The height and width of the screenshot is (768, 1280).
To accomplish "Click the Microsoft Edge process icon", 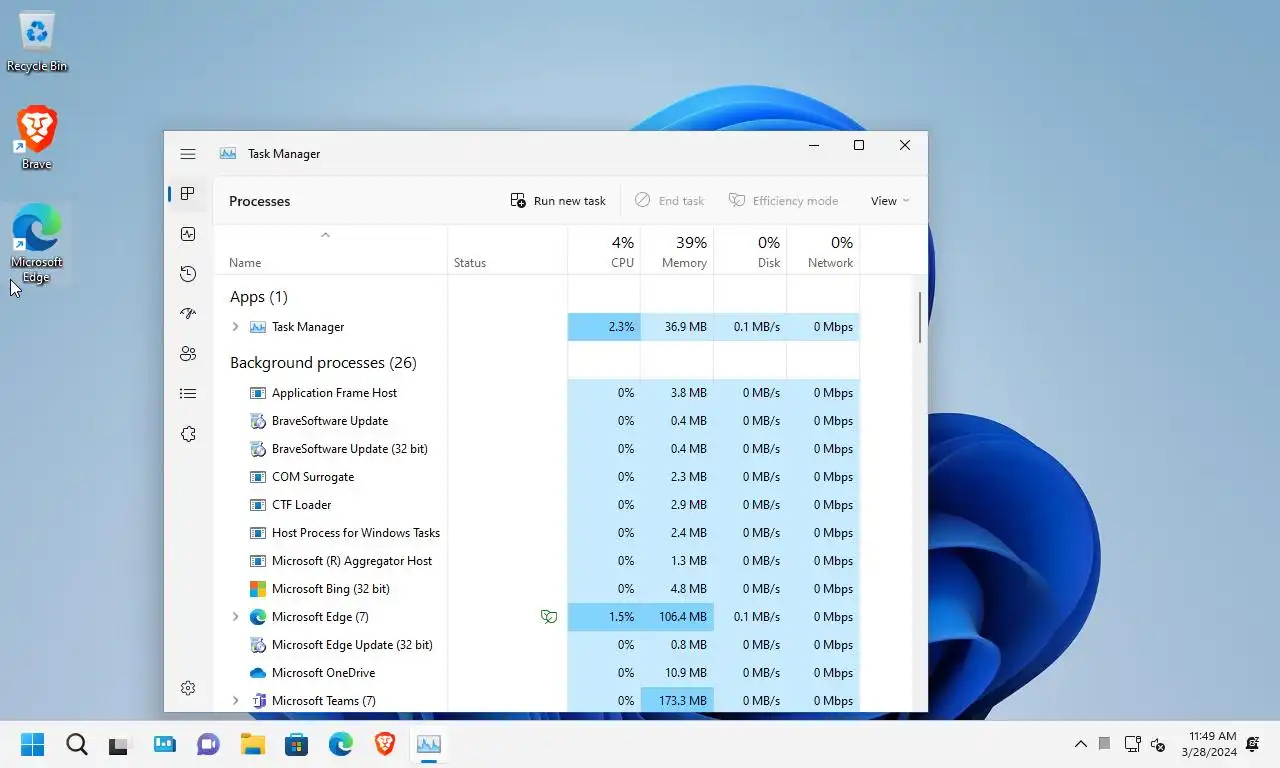I will pos(258,617).
